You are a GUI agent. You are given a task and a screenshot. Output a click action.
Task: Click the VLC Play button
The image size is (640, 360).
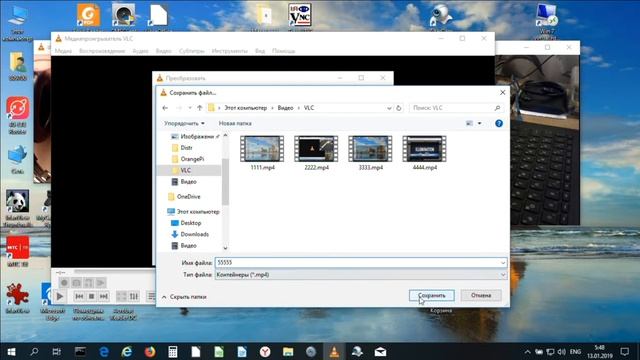60,296
